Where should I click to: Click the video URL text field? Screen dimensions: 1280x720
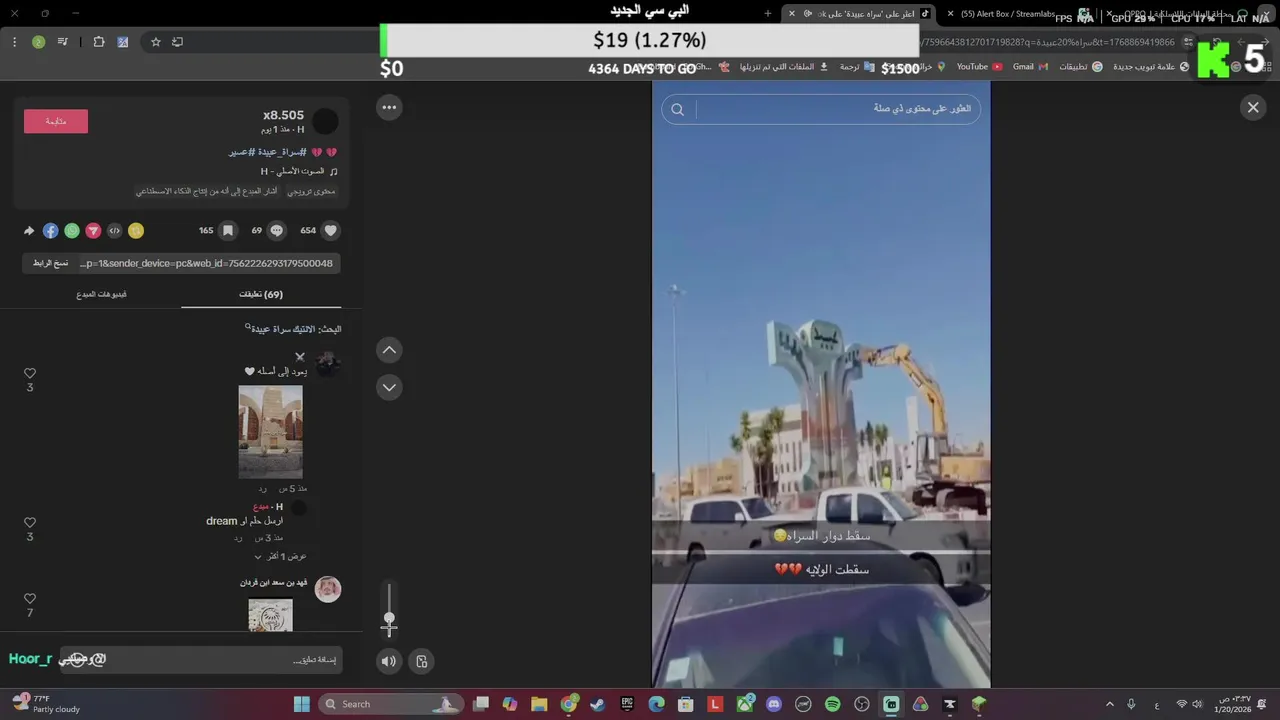point(207,263)
